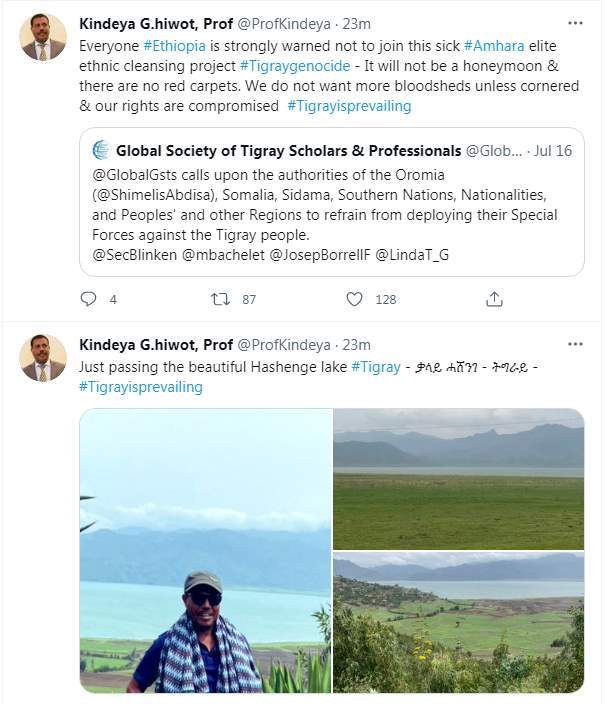Image resolution: width=606 pixels, height=704 pixels.
Task: Open the photo of man by the lake
Action: tap(205, 550)
